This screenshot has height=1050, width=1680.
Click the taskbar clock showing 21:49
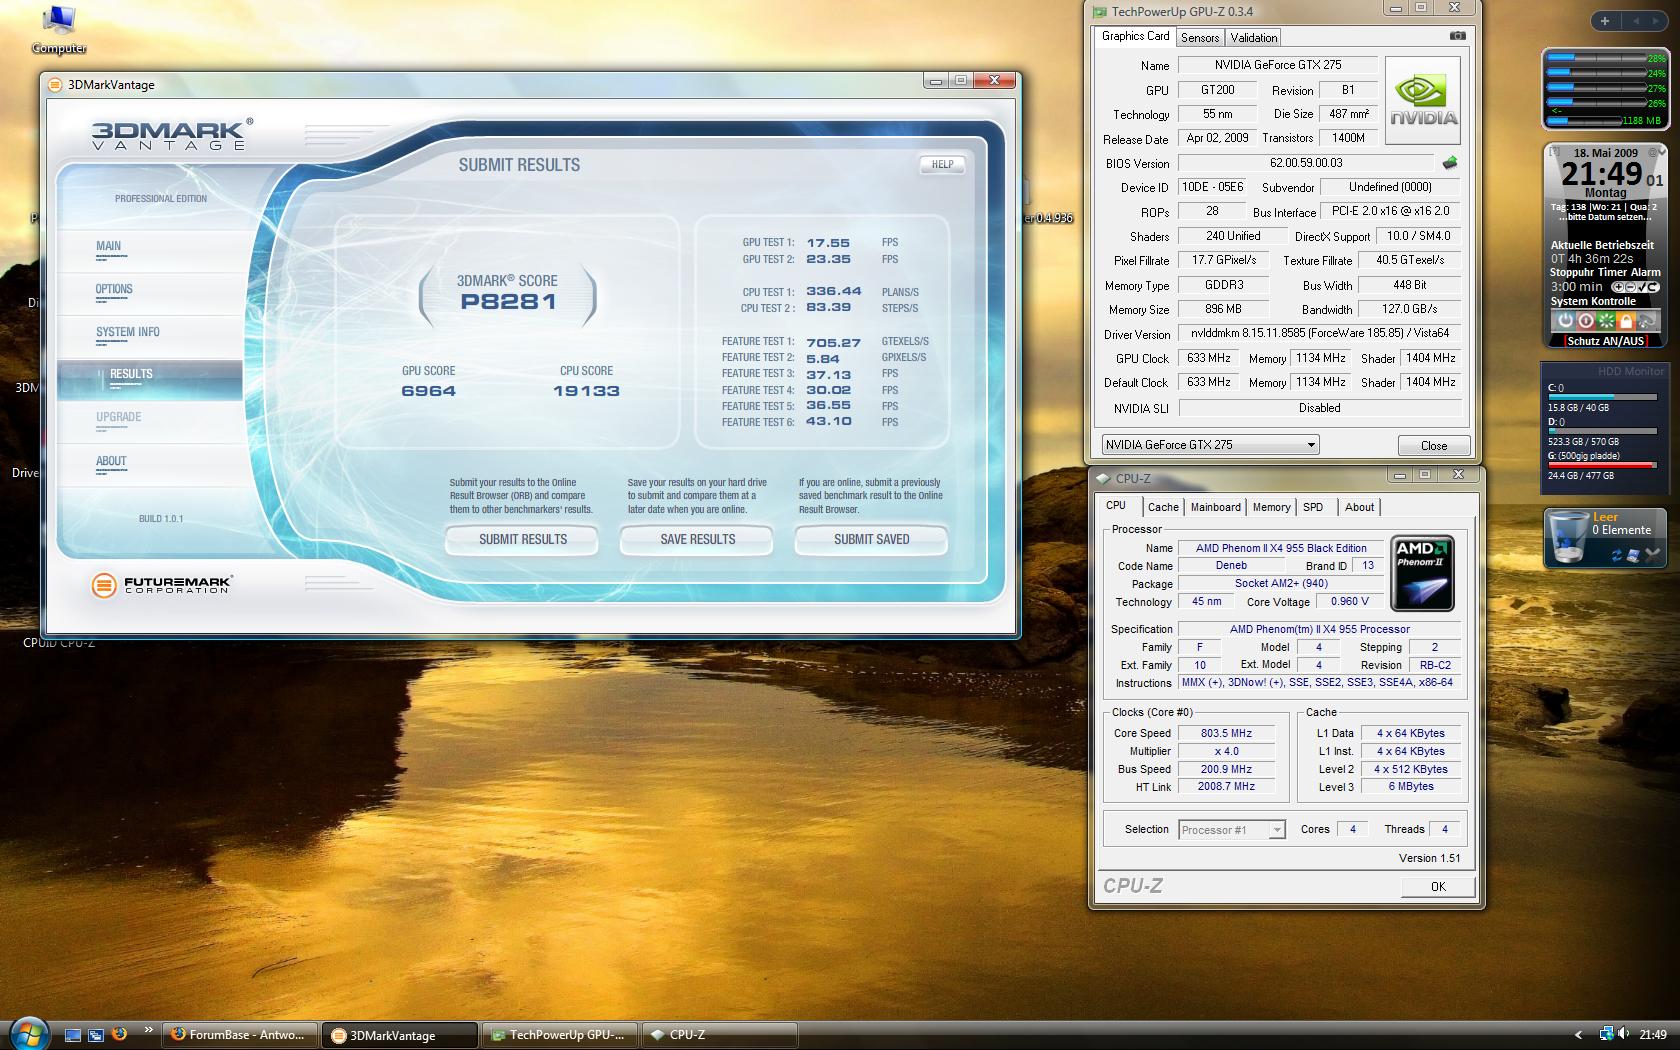click(x=1653, y=1035)
